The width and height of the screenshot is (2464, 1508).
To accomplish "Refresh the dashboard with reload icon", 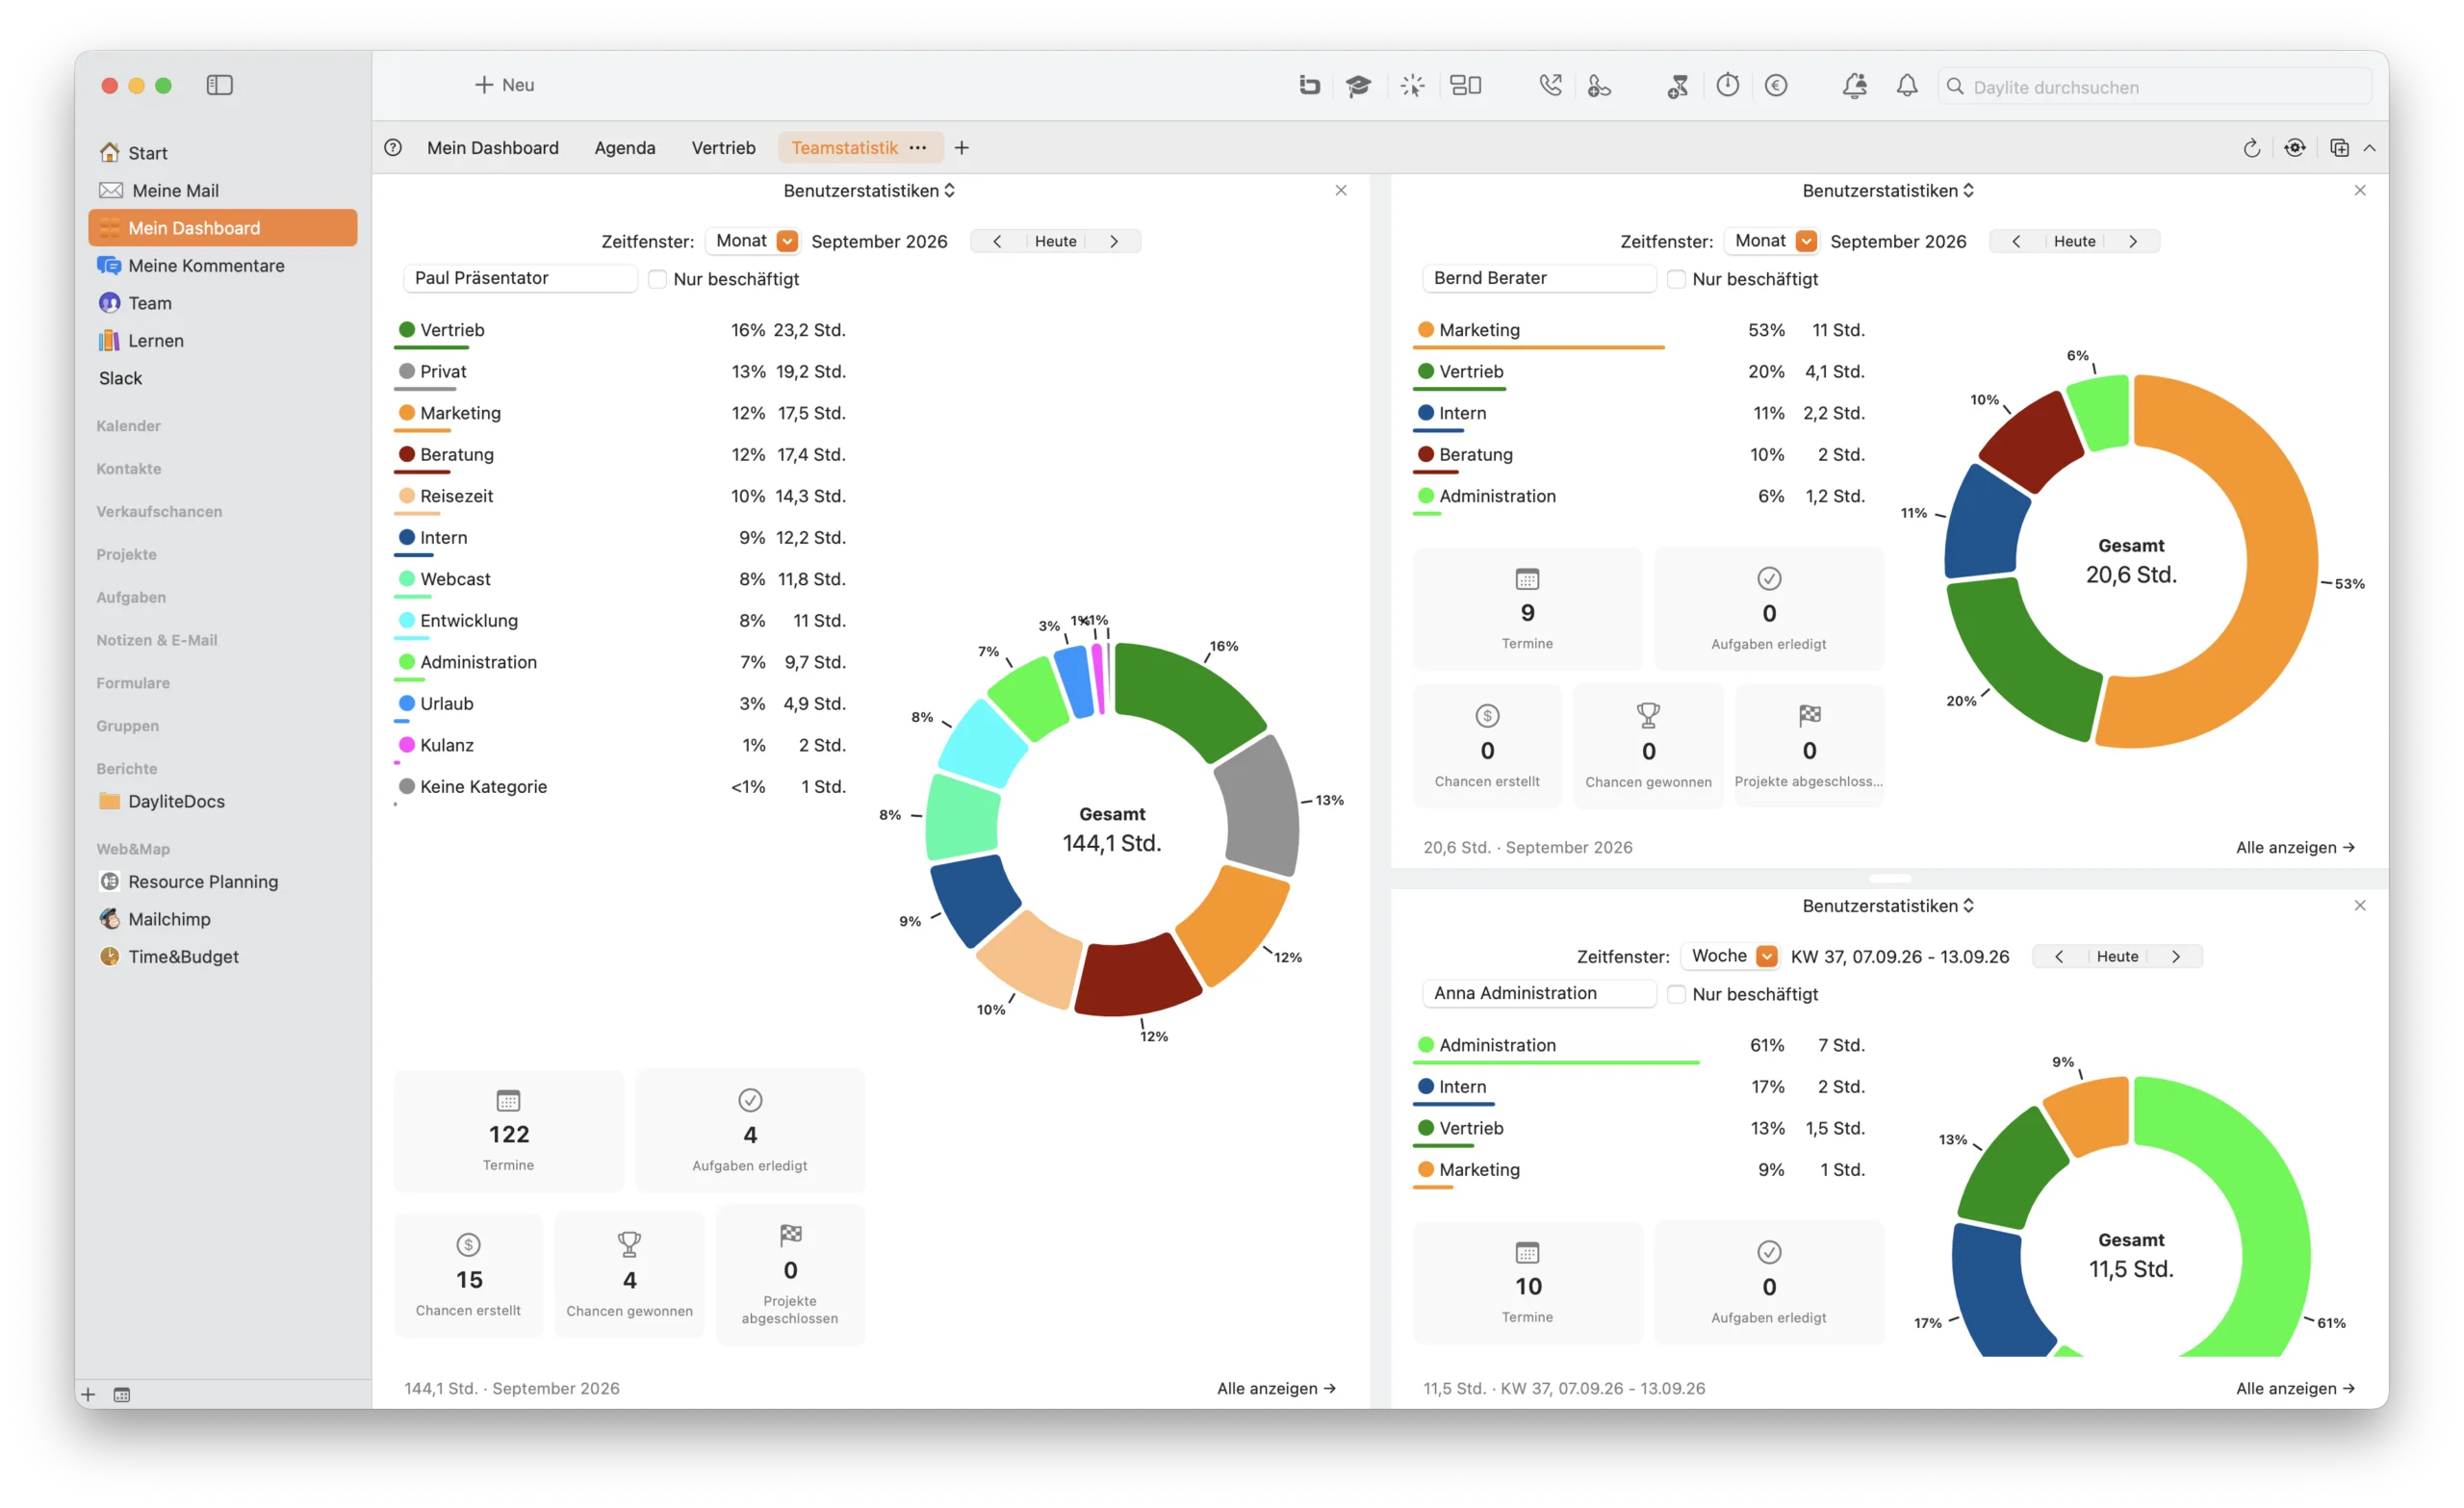I will [2251, 148].
